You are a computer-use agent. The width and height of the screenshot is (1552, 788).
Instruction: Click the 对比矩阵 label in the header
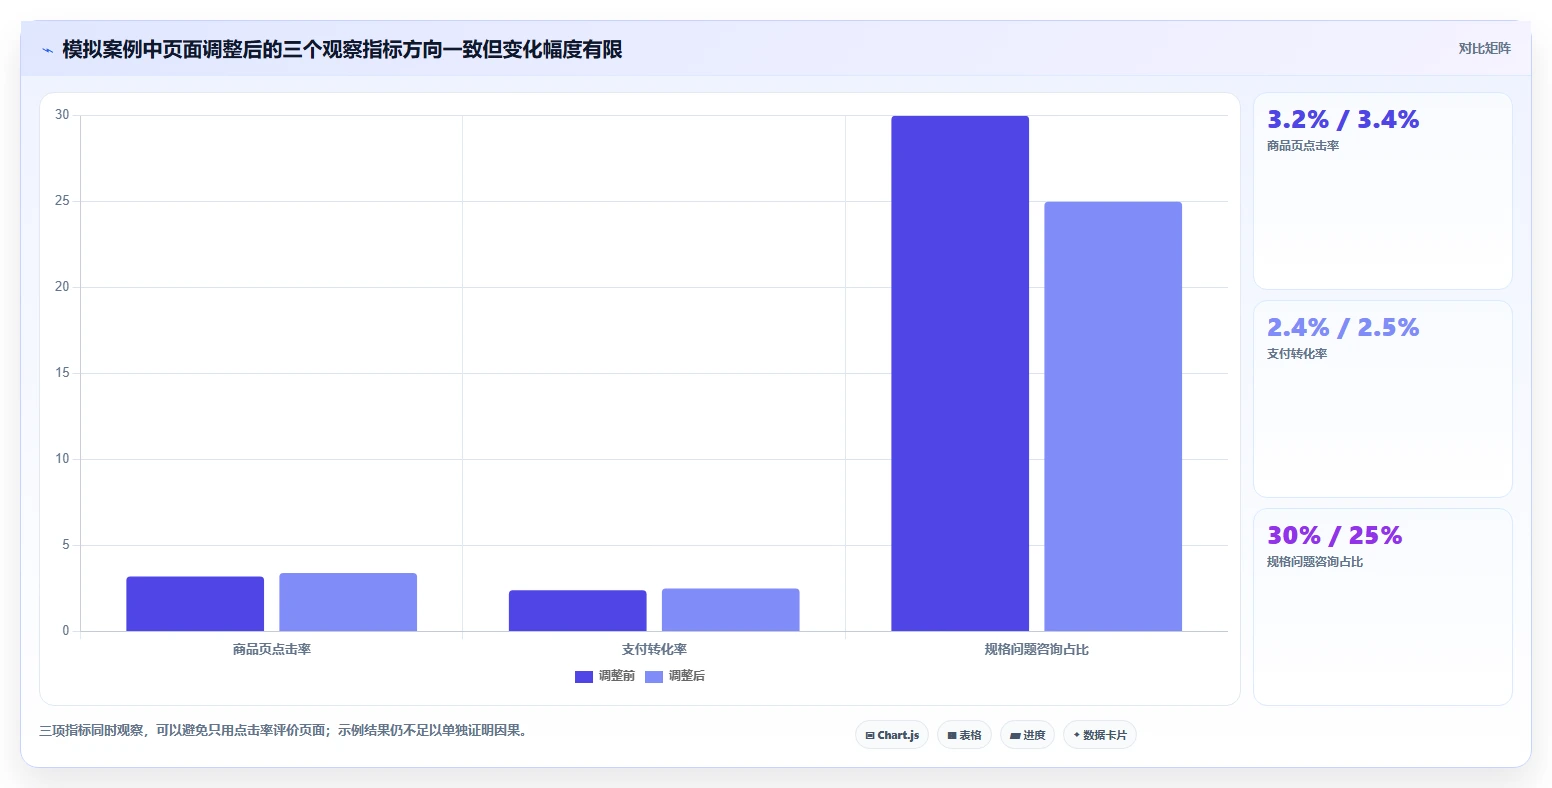point(1485,48)
